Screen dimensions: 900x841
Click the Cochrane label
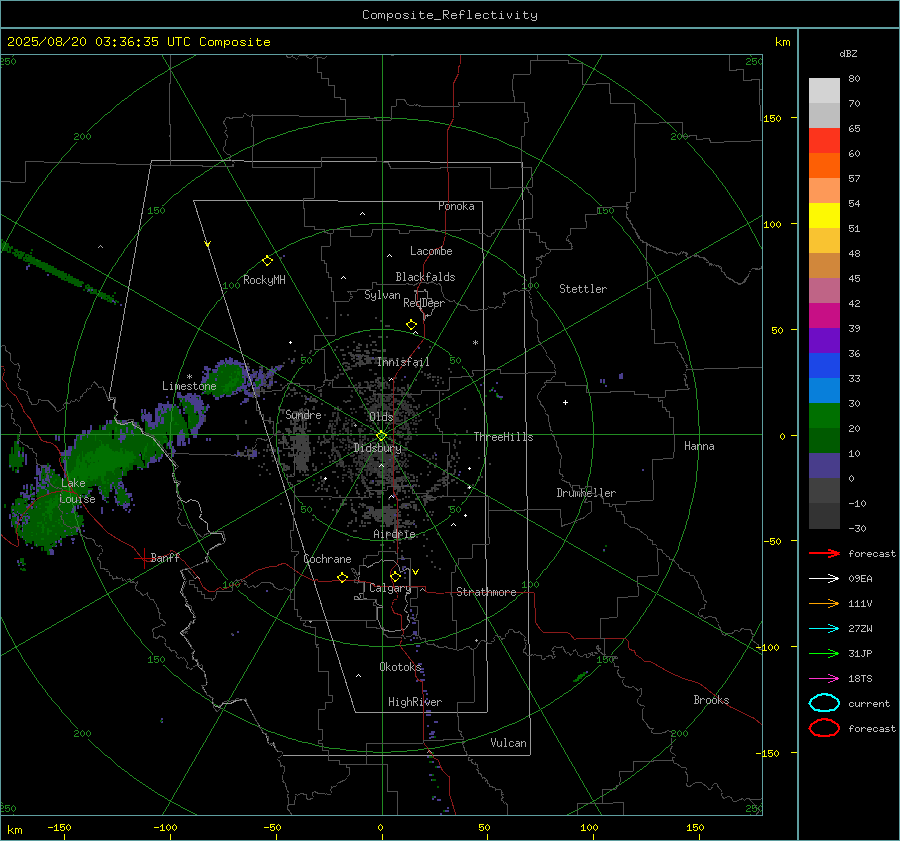327,559
